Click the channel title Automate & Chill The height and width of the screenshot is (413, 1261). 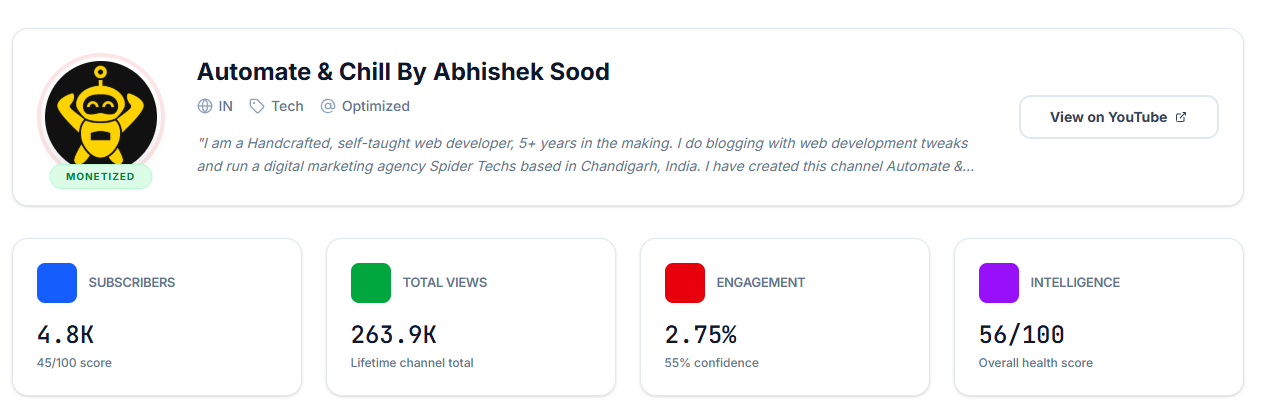[x=403, y=72]
